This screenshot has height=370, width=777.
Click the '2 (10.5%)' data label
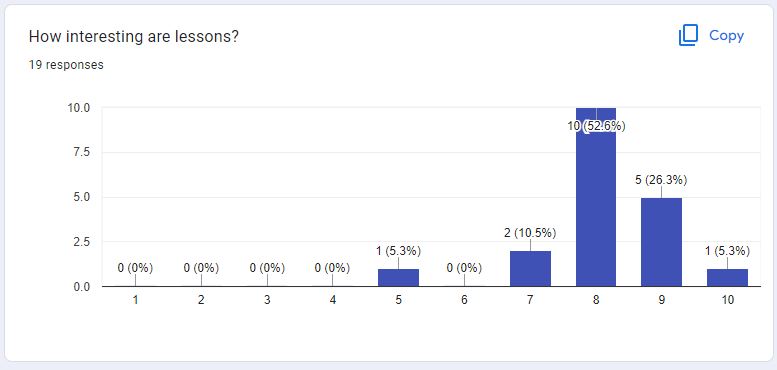pyautogui.click(x=530, y=233)
